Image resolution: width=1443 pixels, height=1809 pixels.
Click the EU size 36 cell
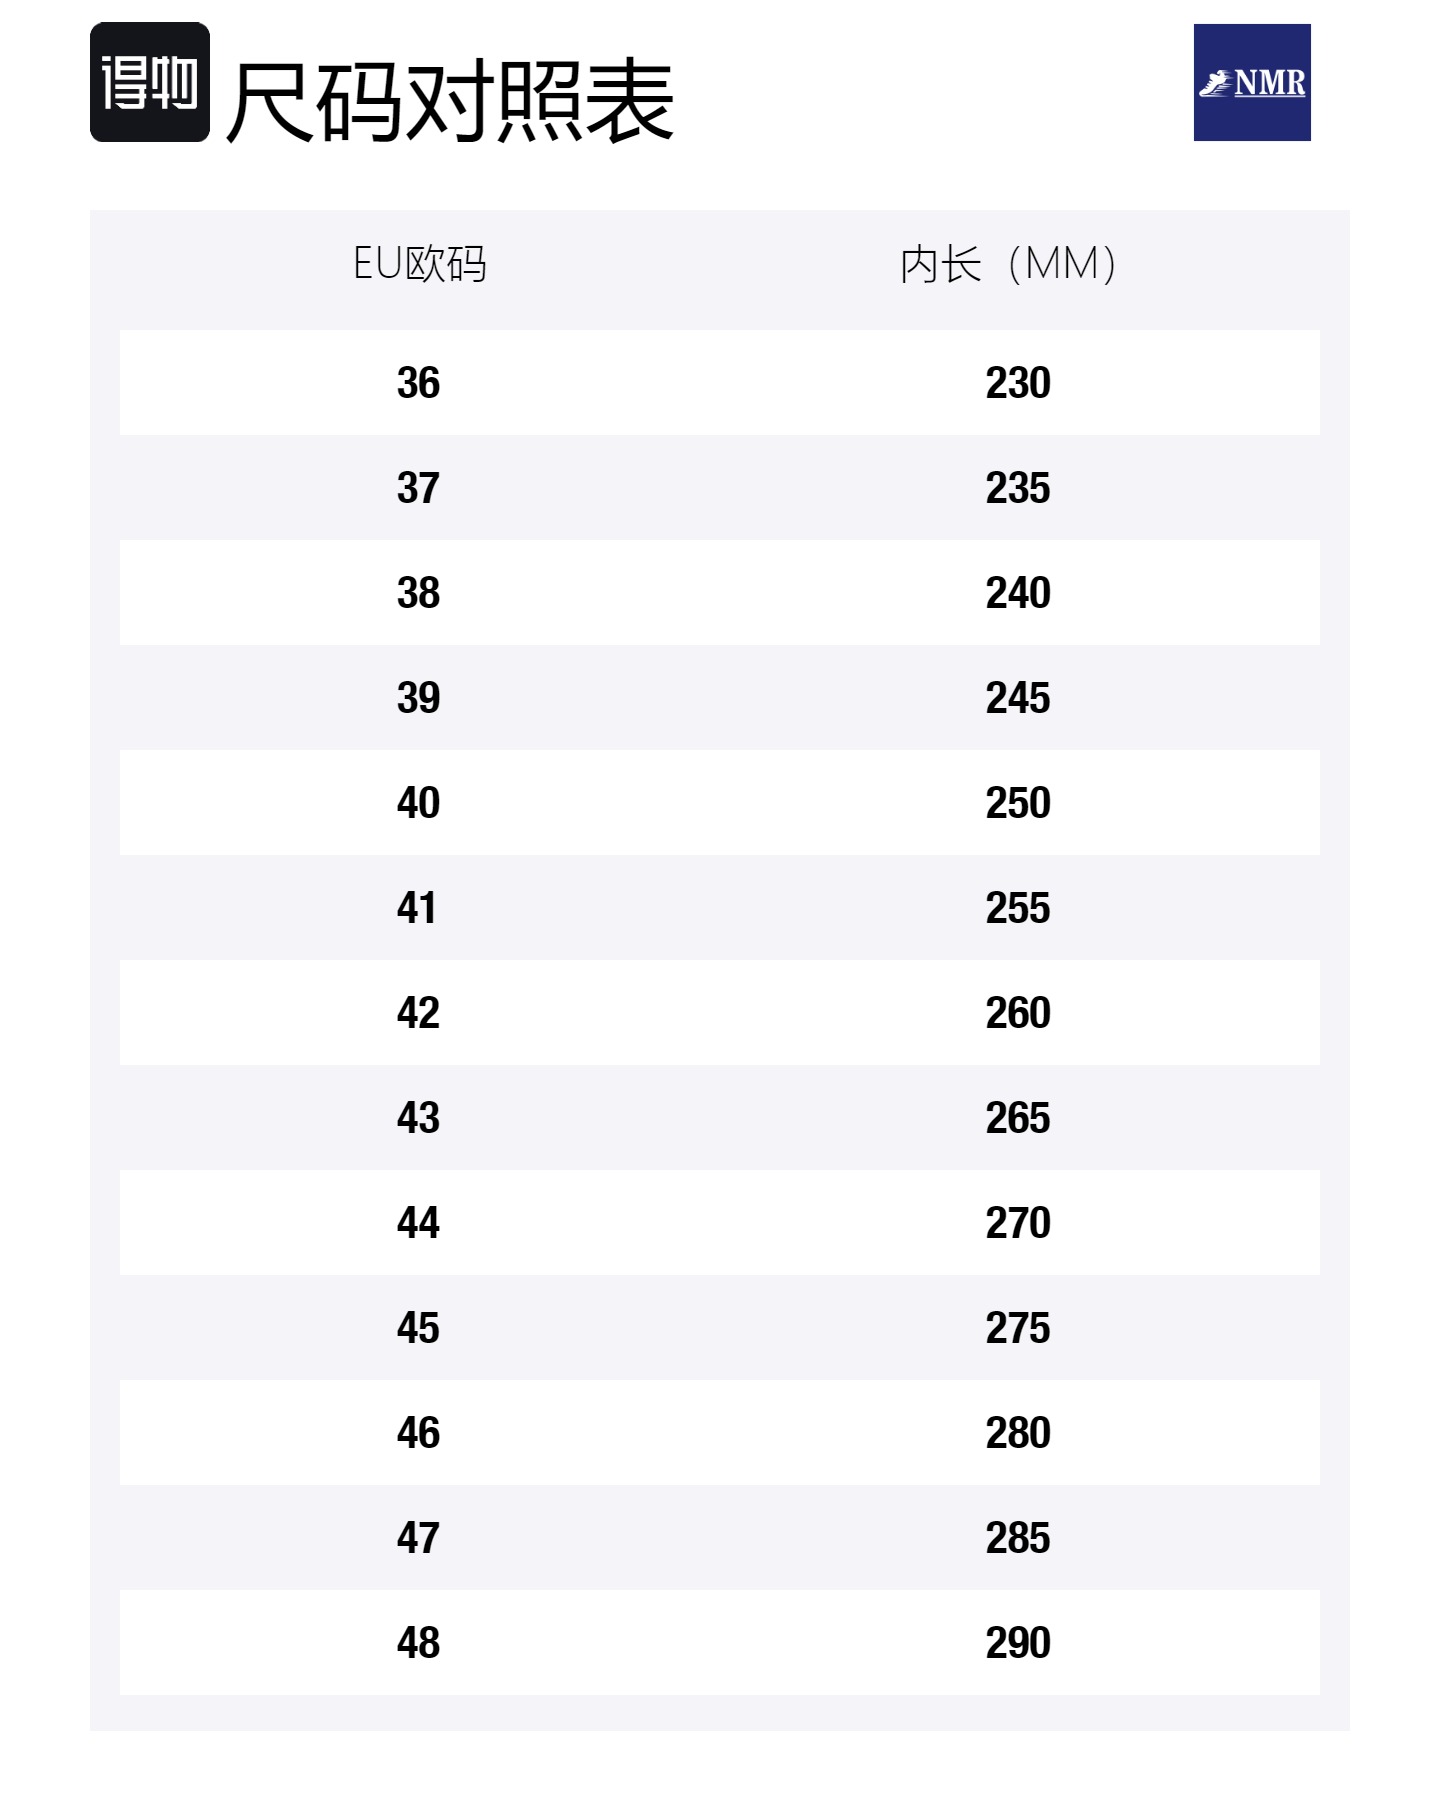click(x=418, y=383)
